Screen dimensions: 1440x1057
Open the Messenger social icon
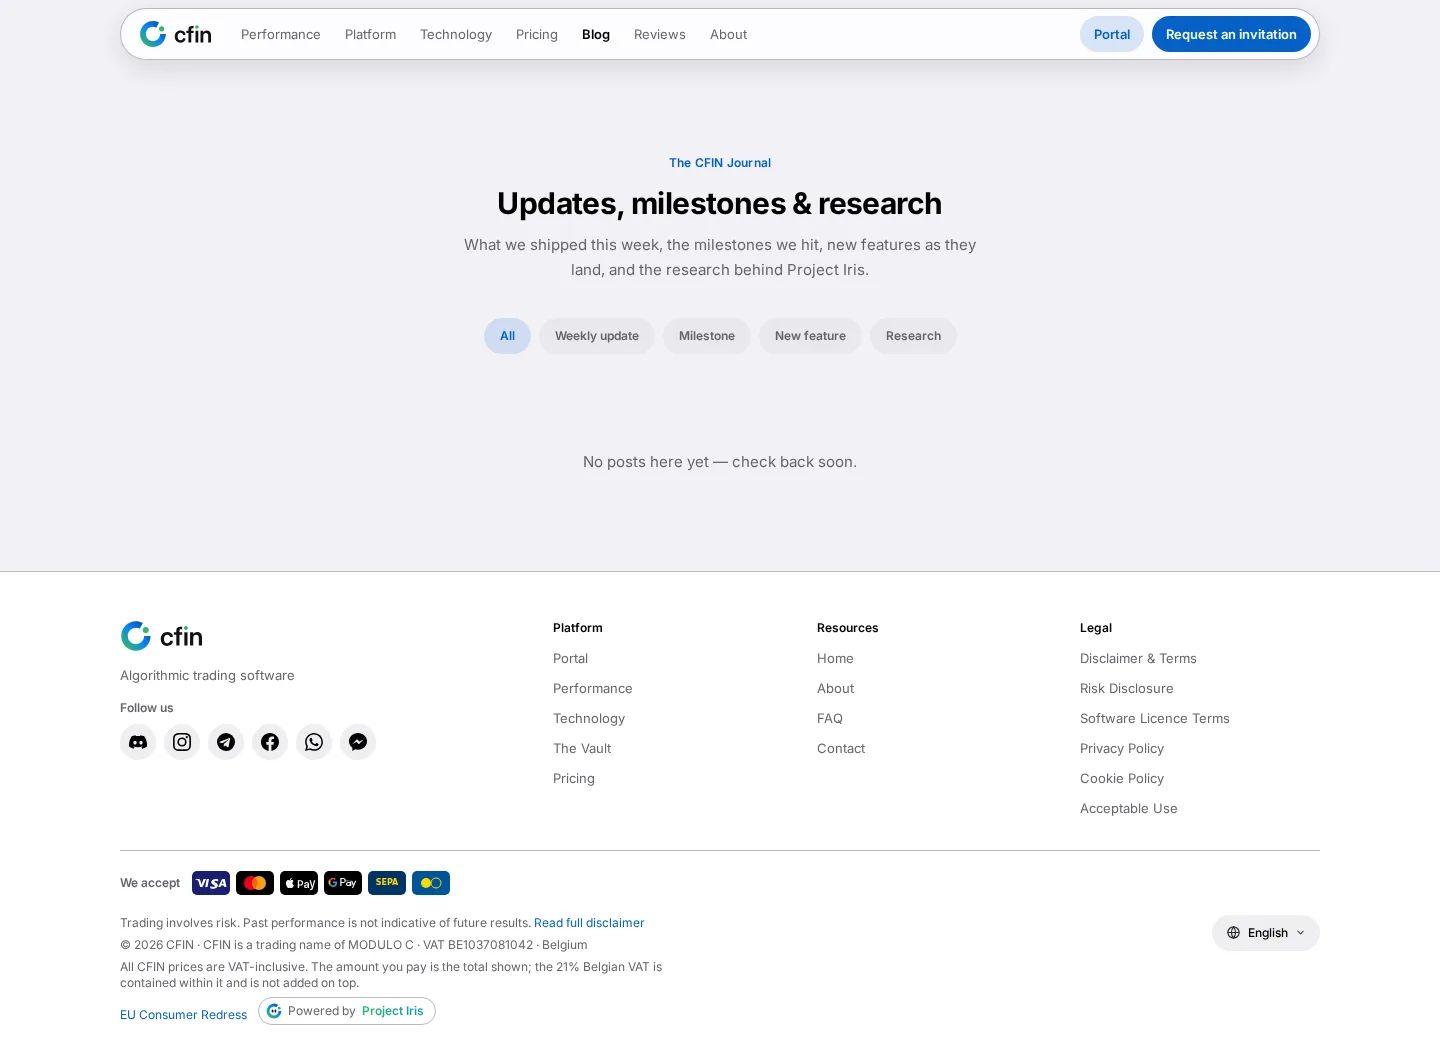tap(358, 742)
